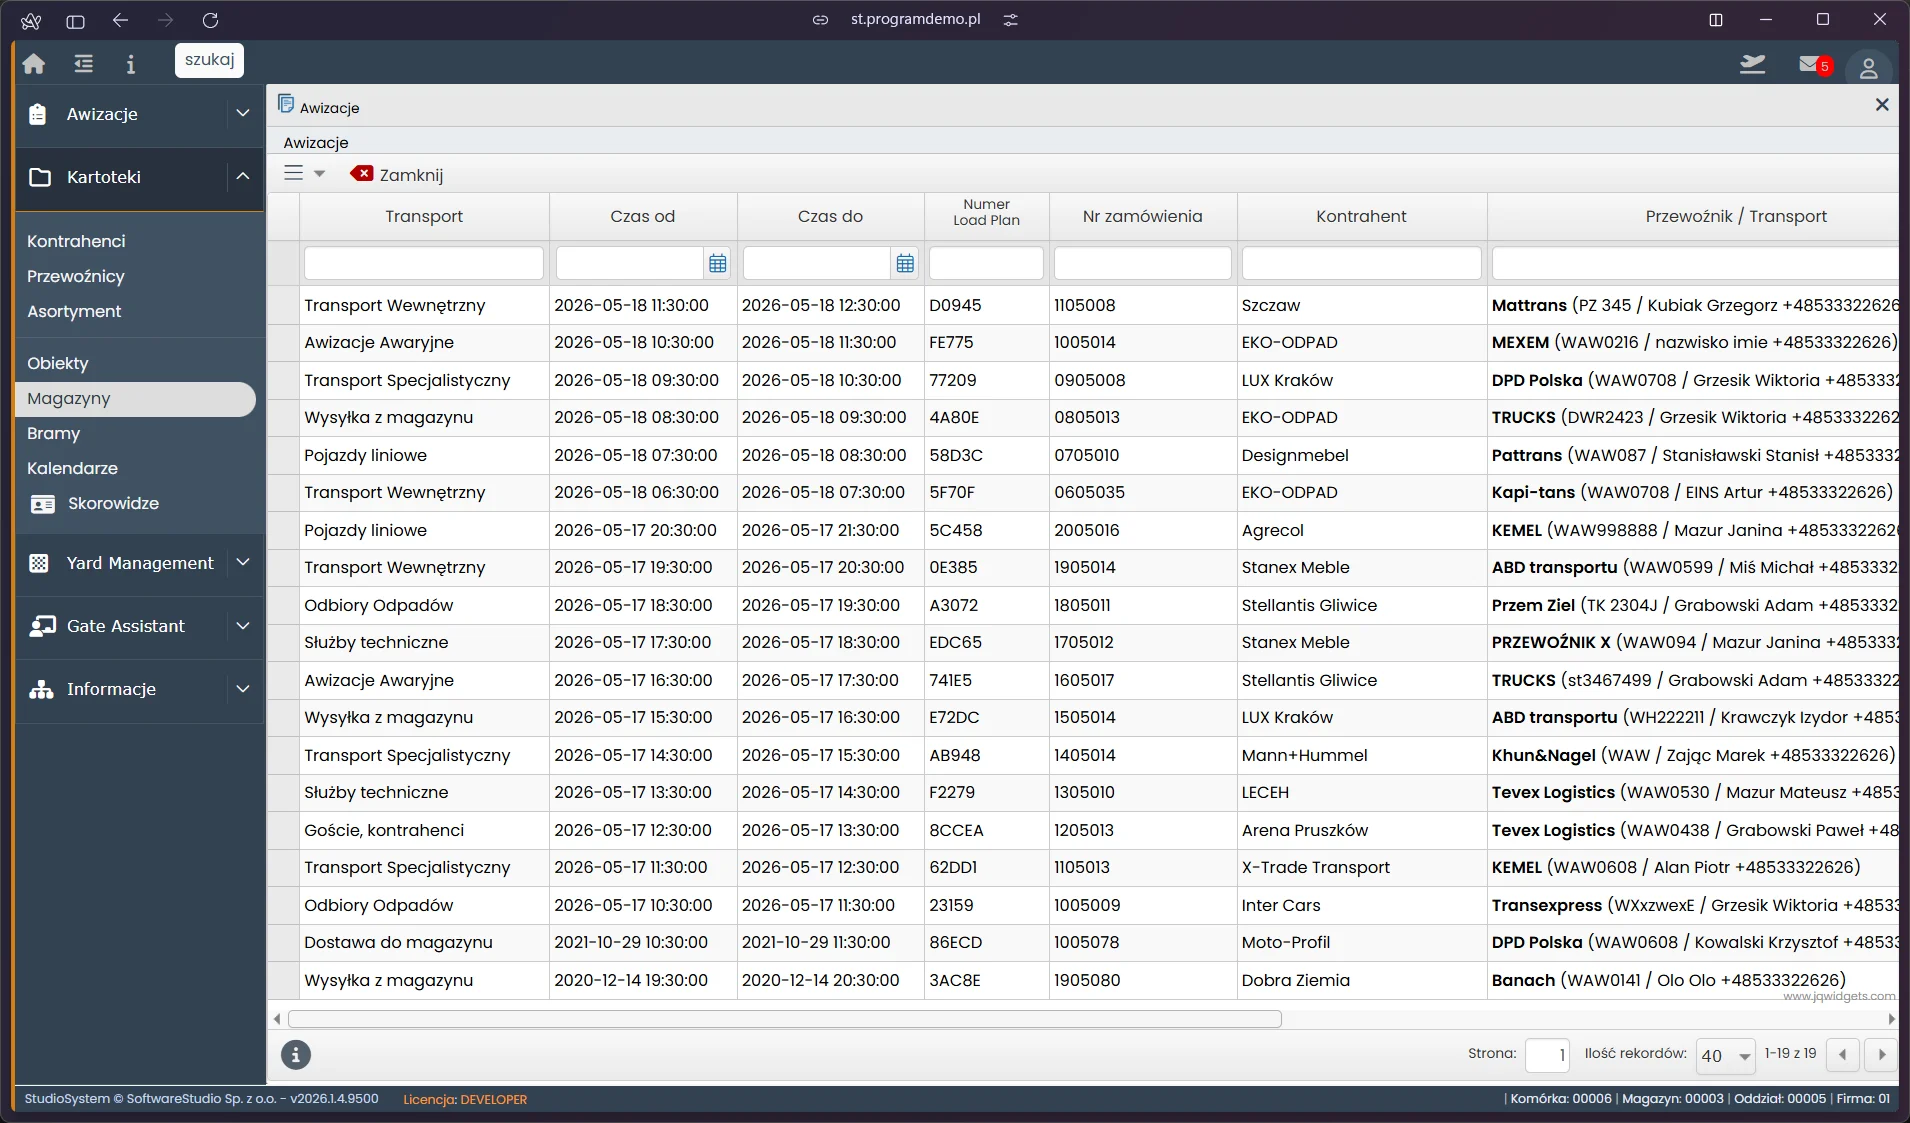Click the Strona page number field
Screen dimensions: 1910x1123
[1547, 1055]
